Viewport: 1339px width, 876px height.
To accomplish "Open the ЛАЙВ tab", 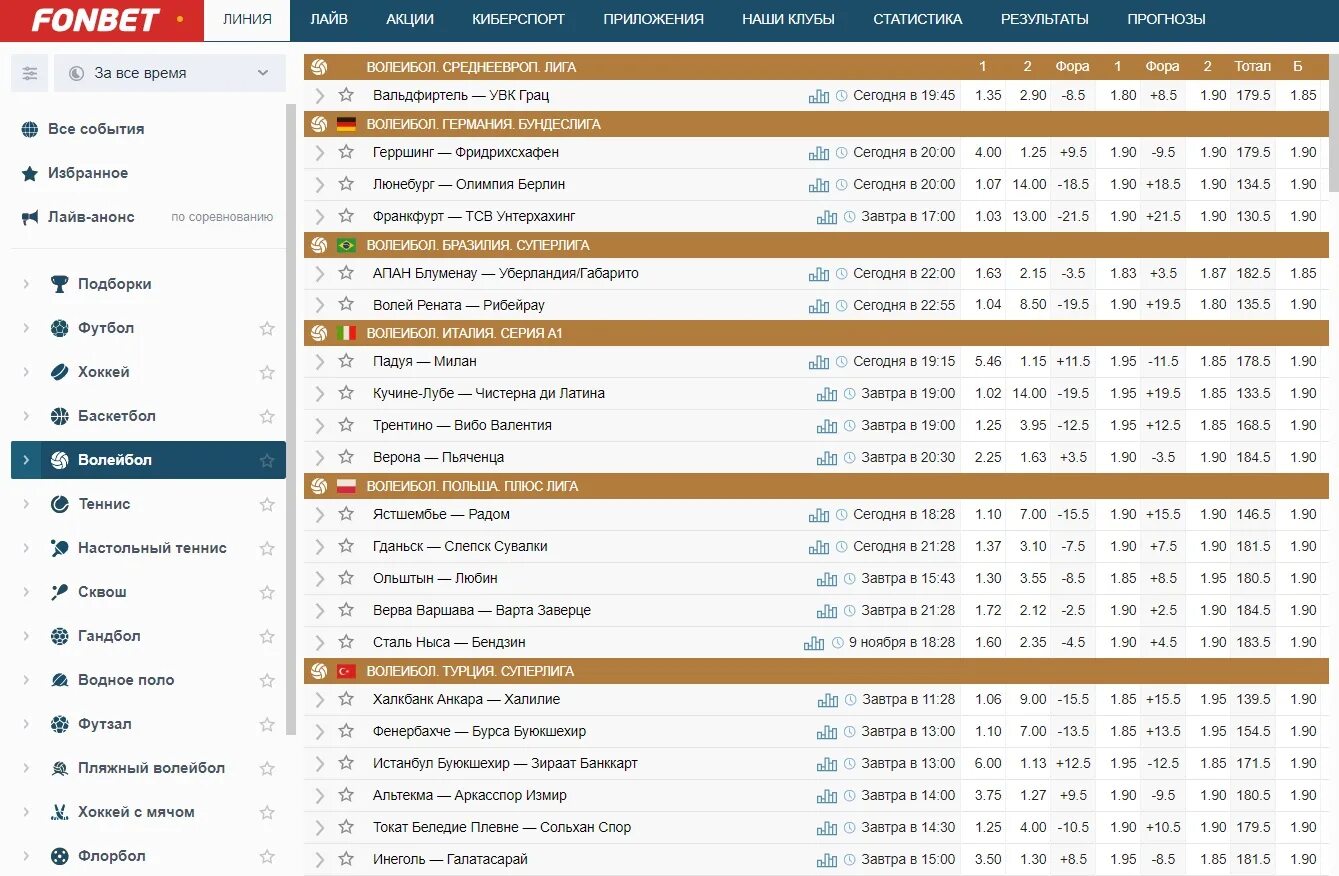I will (329, 19).
